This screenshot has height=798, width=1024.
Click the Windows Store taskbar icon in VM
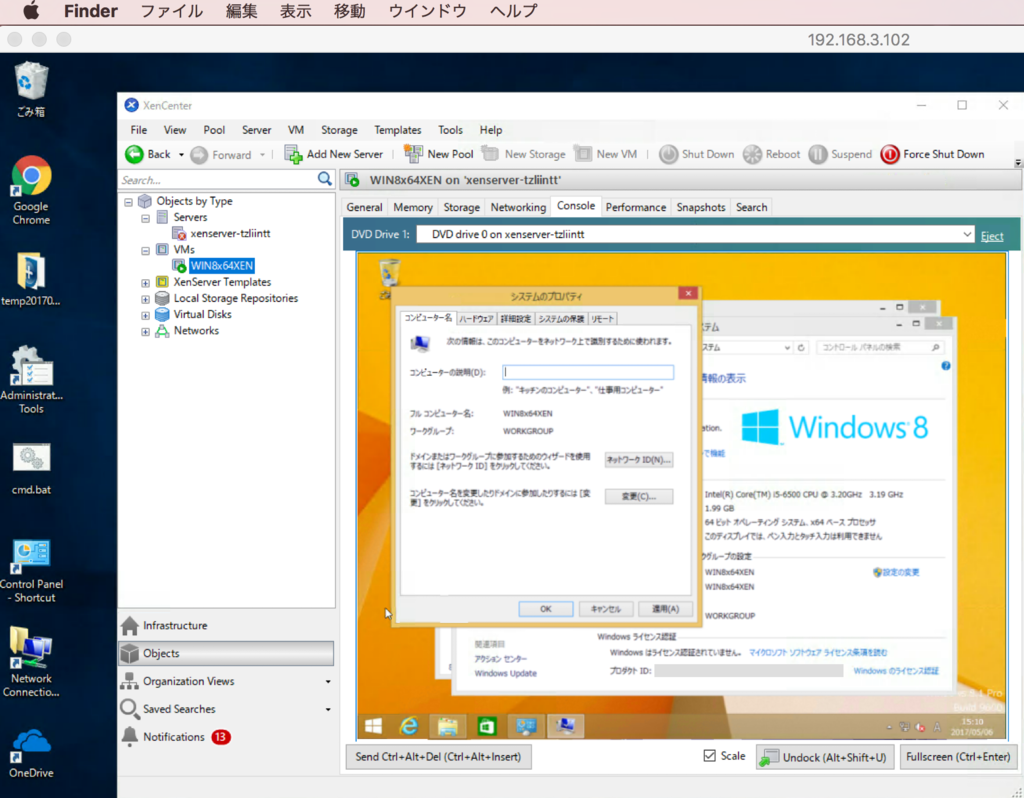487,726
